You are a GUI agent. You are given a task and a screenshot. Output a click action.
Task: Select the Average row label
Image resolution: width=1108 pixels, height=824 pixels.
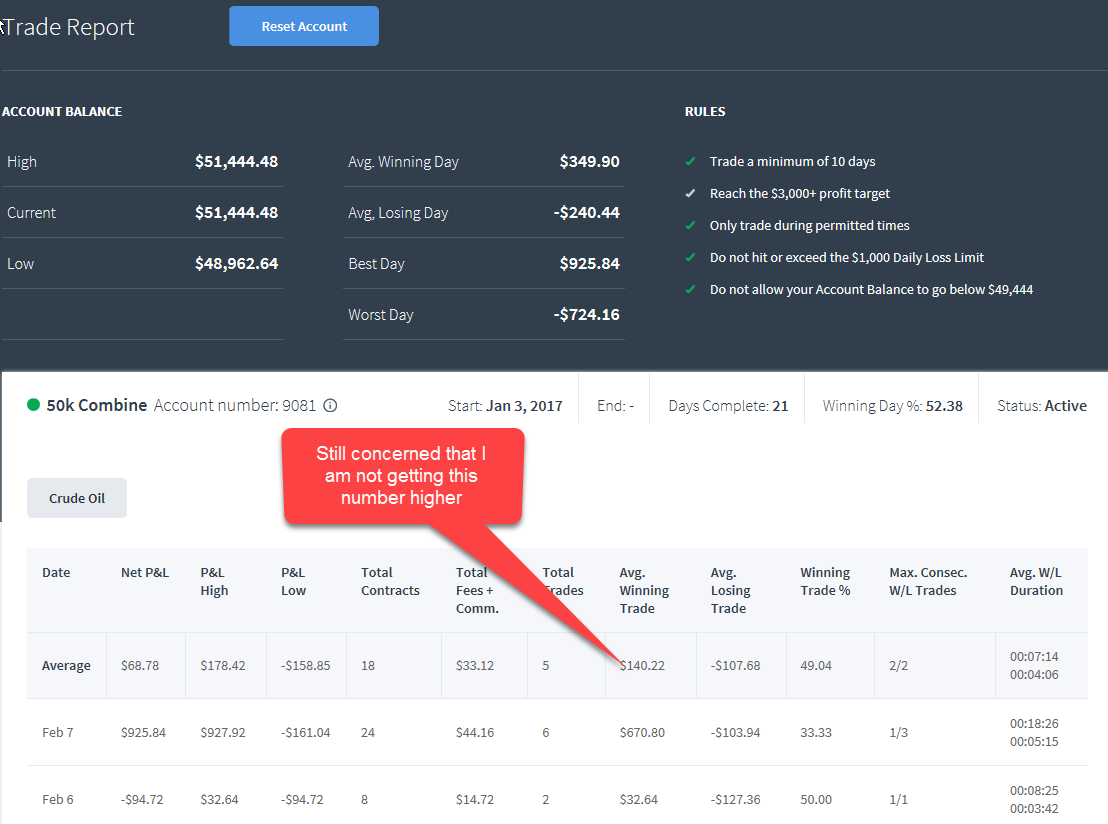point(66,666)
